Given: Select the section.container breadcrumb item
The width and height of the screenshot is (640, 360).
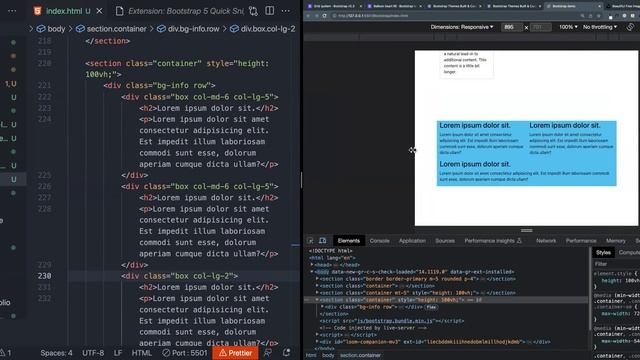Looking at the screenshot, I should [111, 29].
